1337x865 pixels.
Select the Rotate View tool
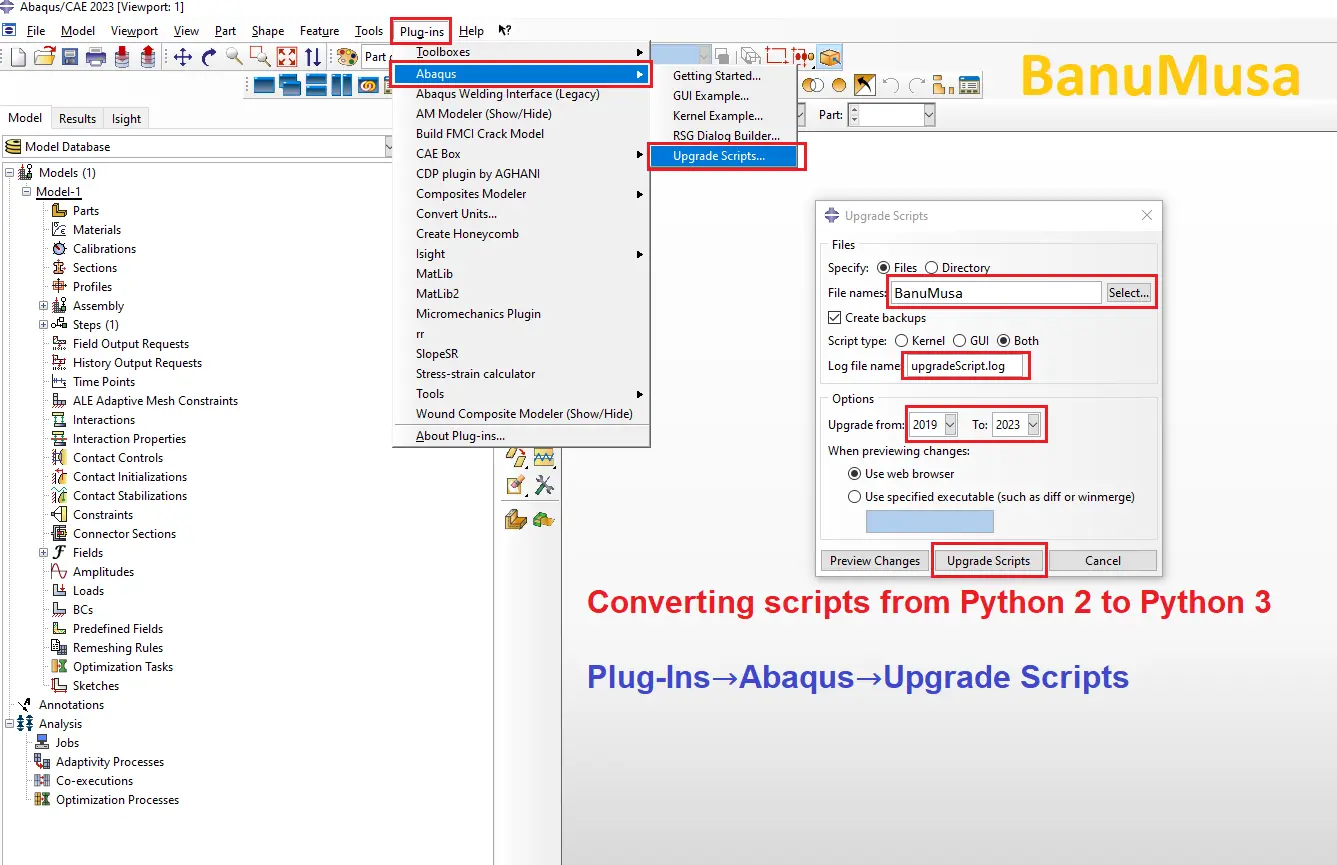(x=209, y=57)
